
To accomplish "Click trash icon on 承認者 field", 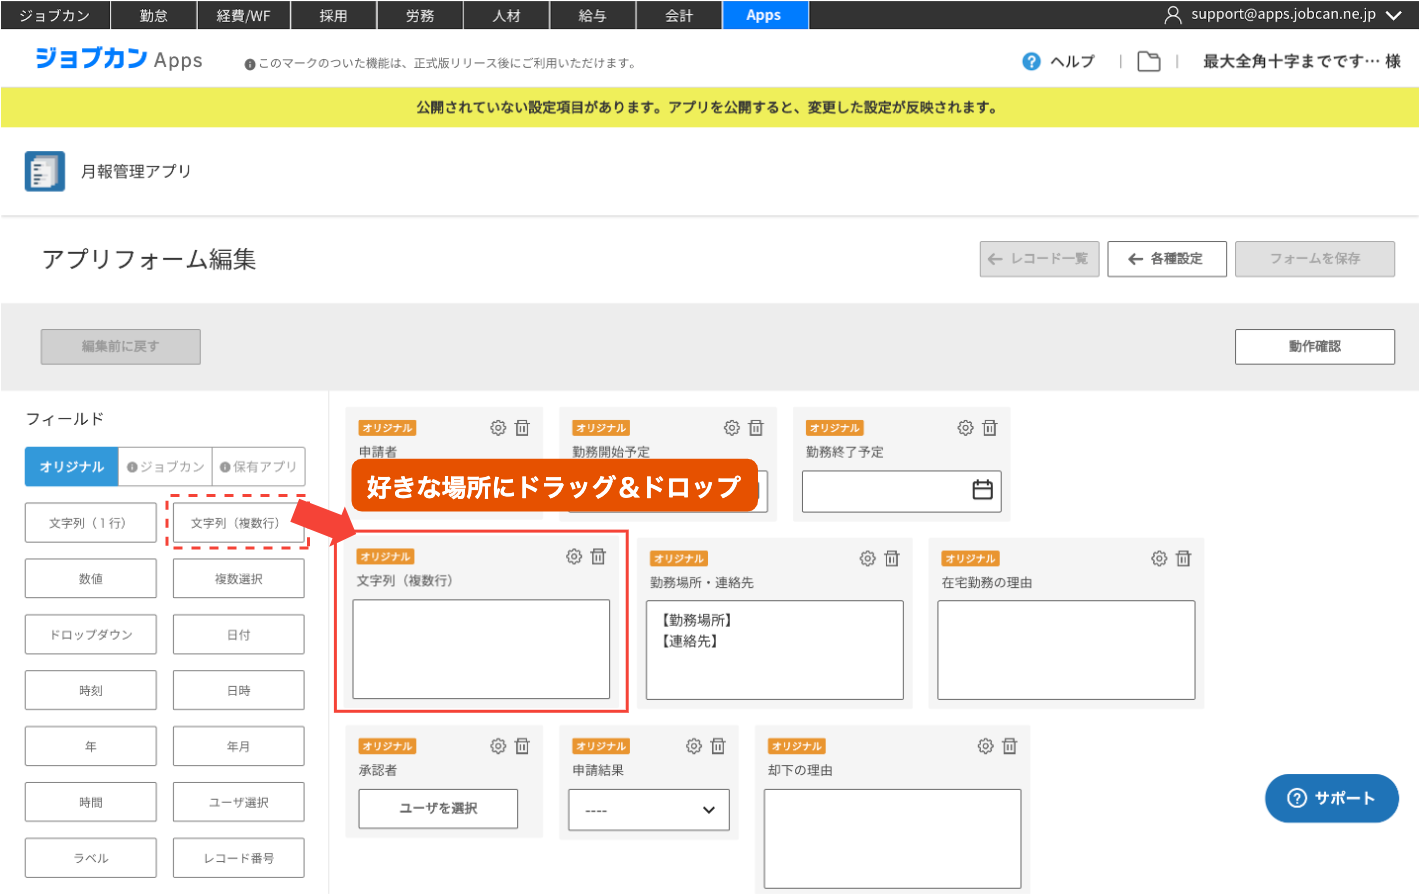I will [522, 746].
